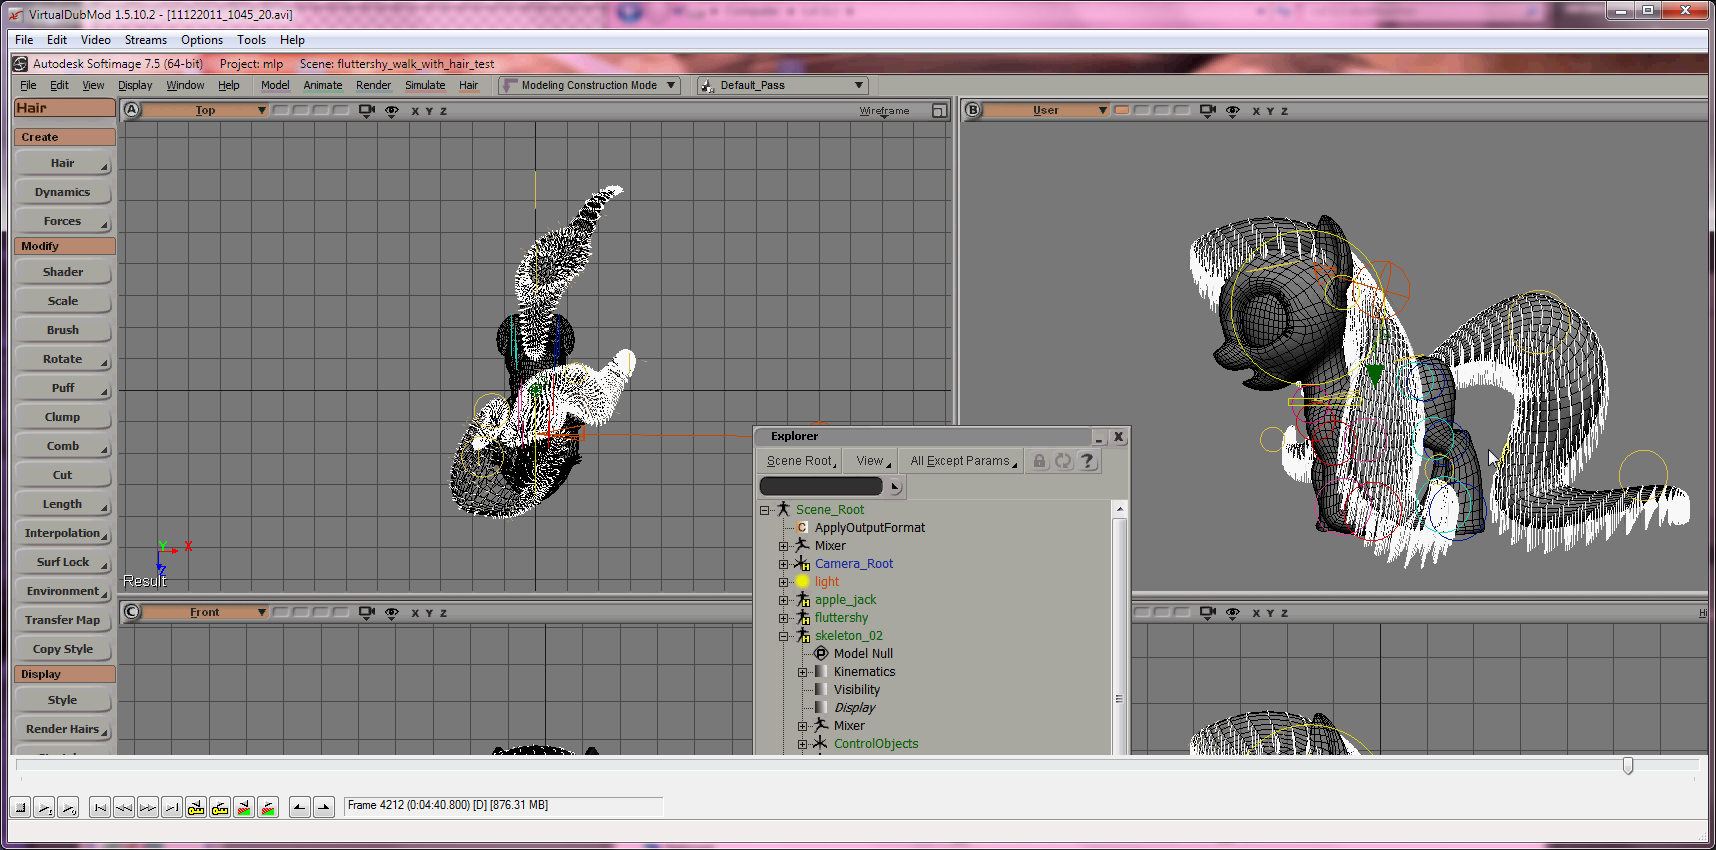Collapse the skeleton_02 tree node

click(784, 636)
